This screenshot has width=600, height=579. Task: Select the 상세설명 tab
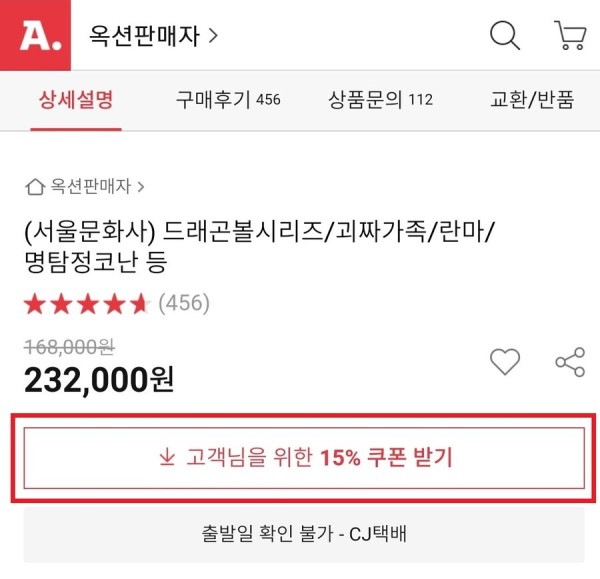coord(76,100)
